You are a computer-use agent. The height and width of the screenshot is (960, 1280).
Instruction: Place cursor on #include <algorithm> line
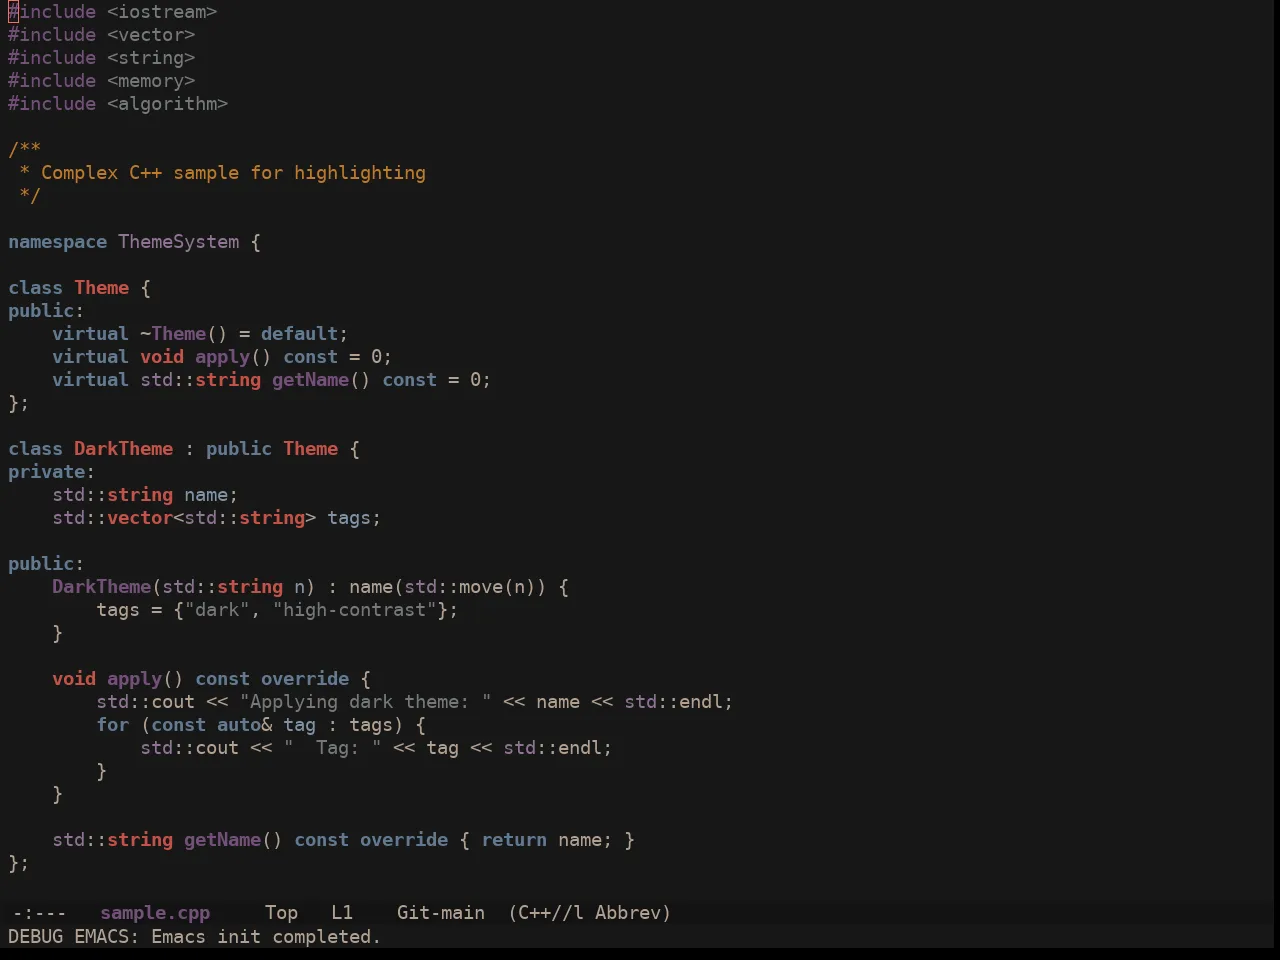(118, 104)
